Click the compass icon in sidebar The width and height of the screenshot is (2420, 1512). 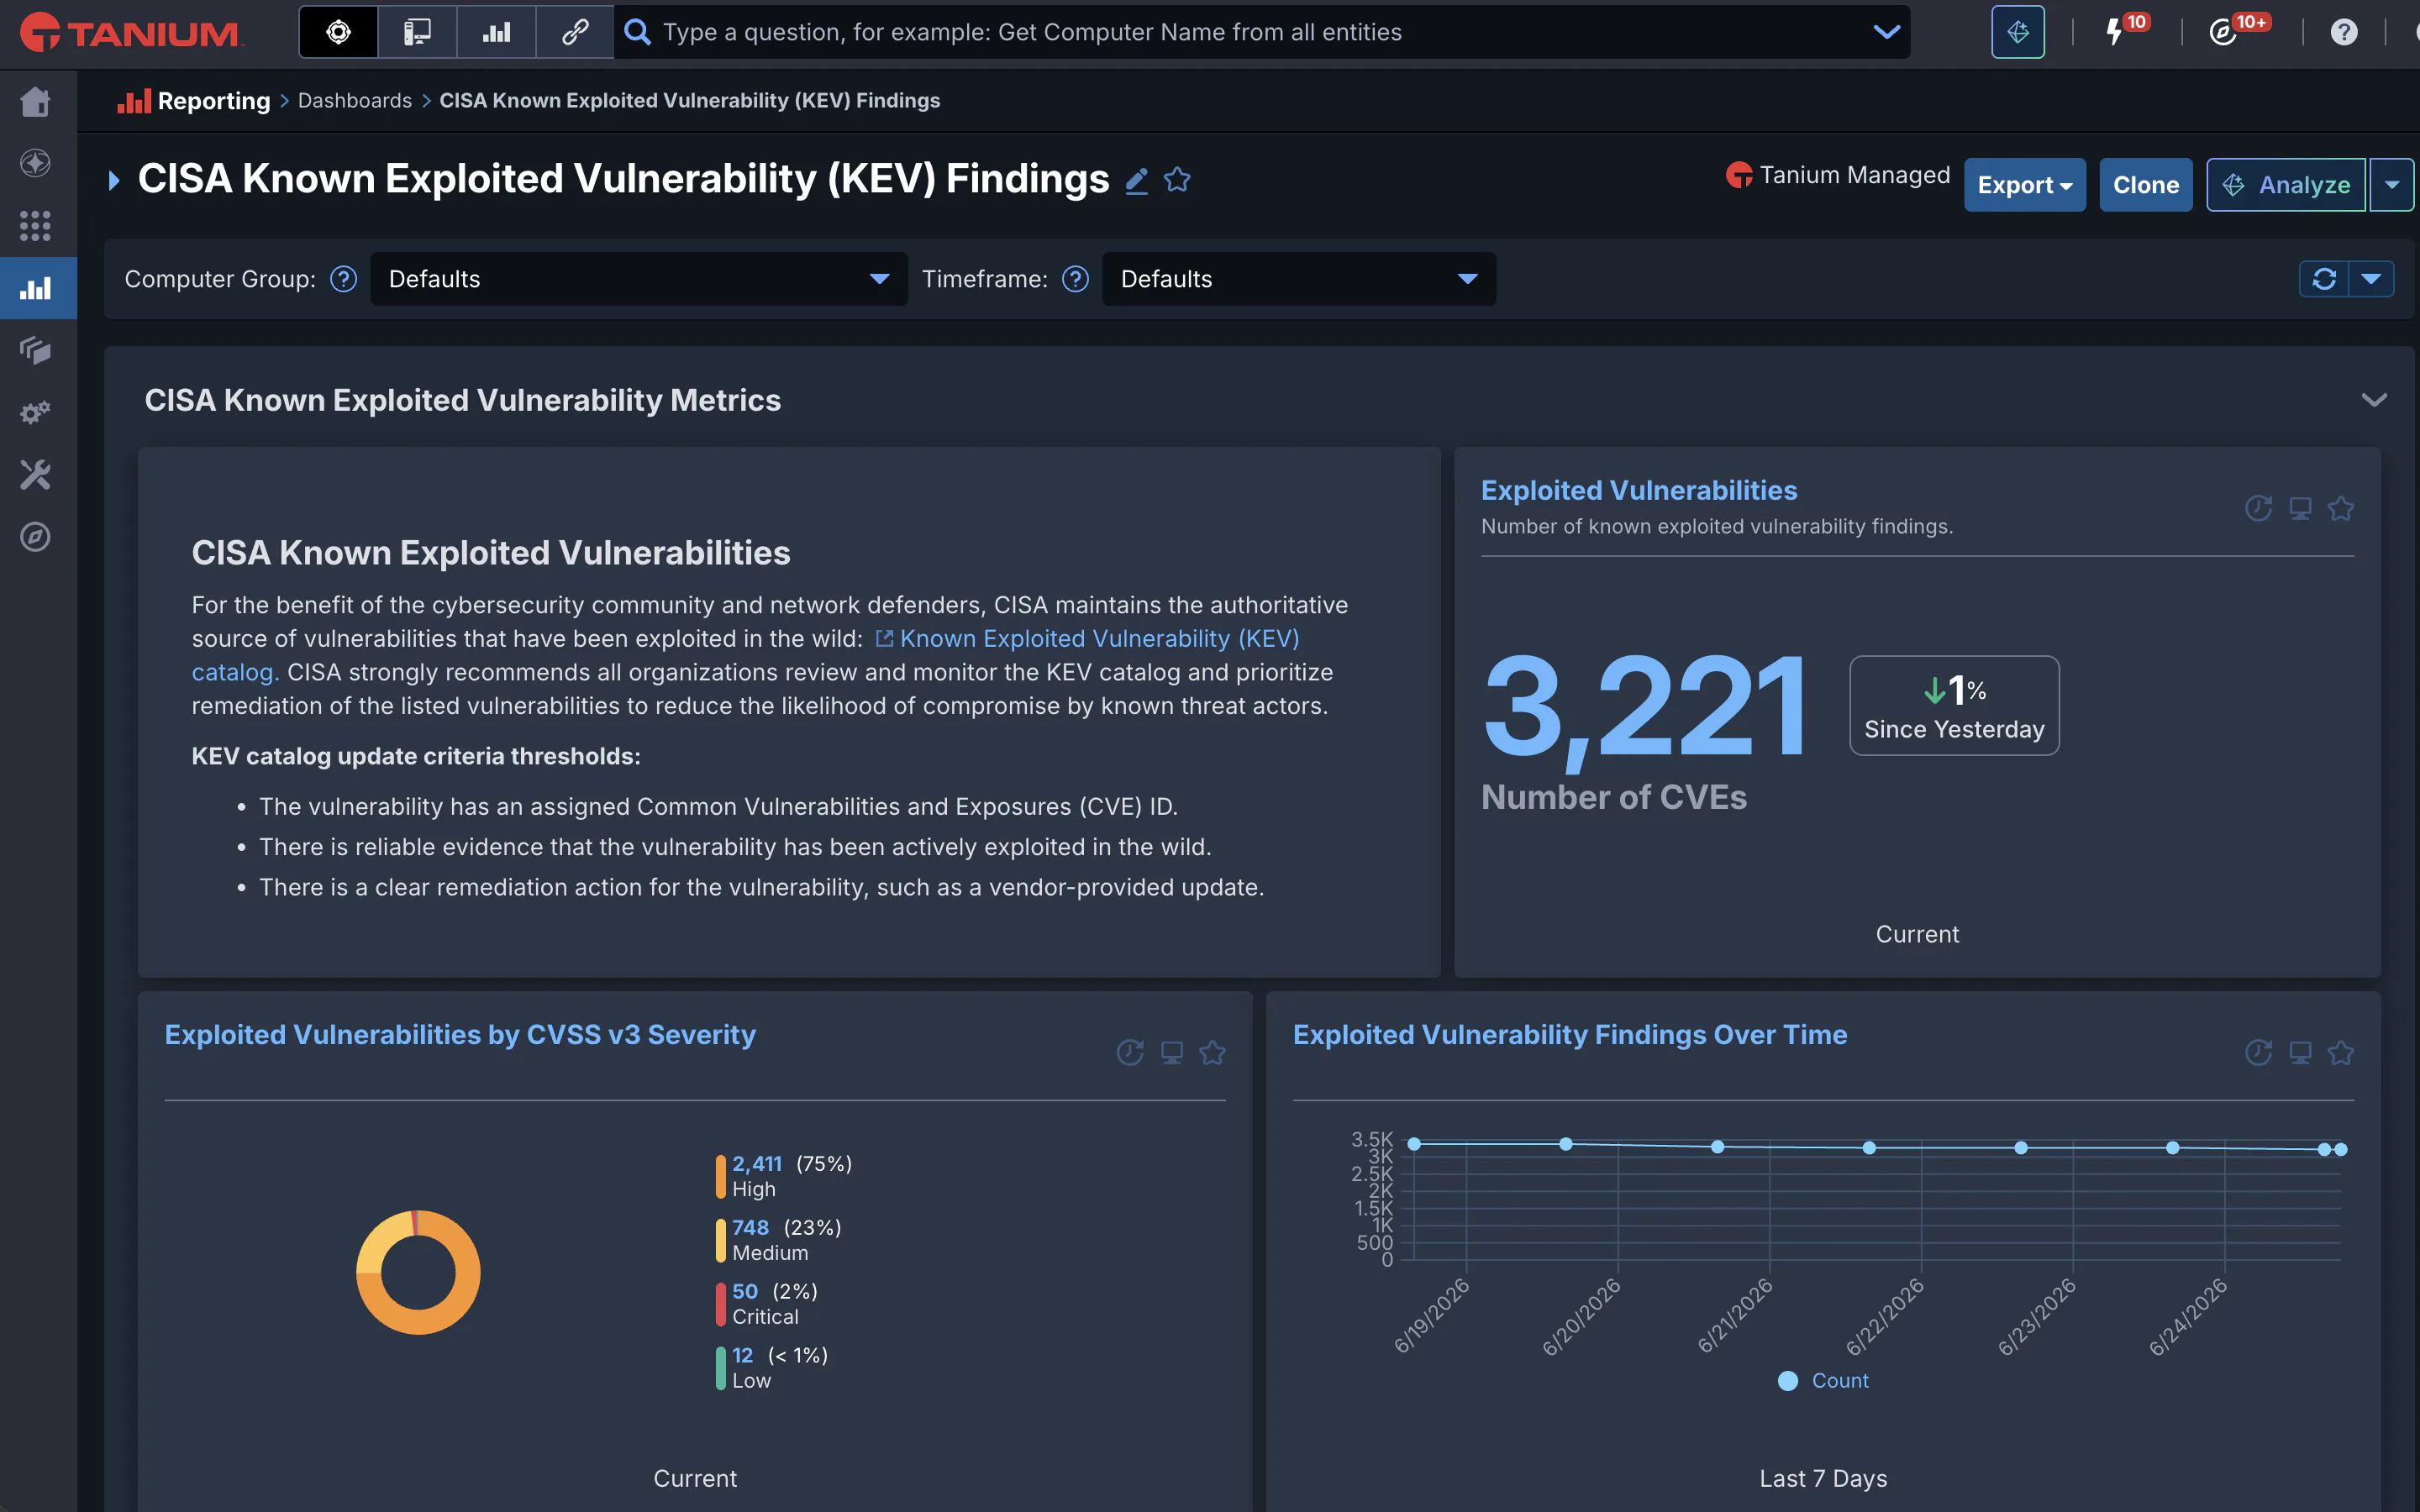[36, 537]
